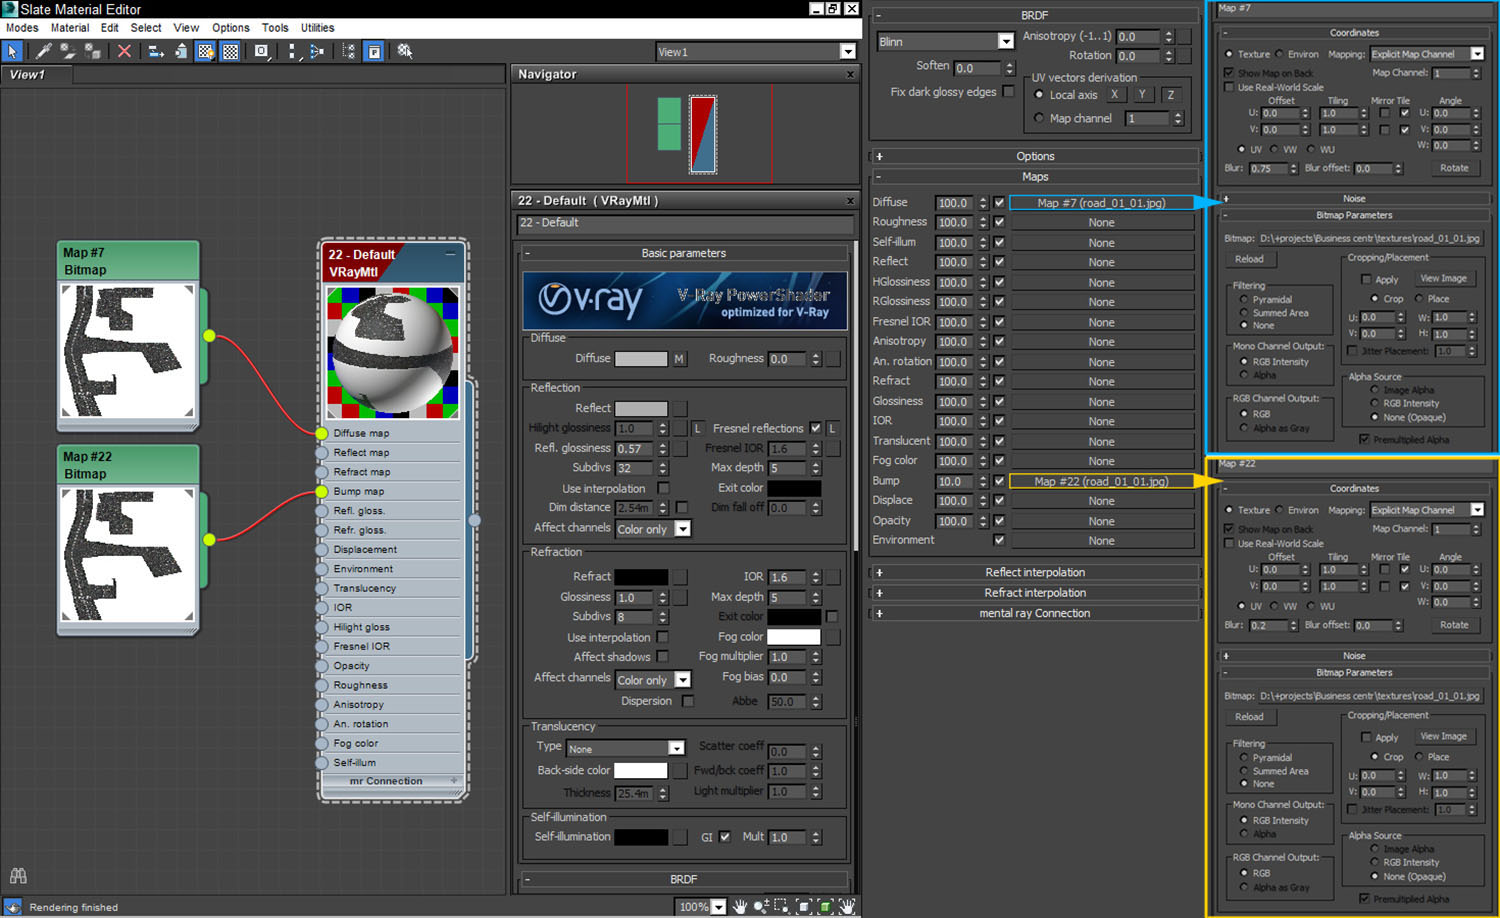Expand the Reflect interpolation rollout

click(1035, 572)
